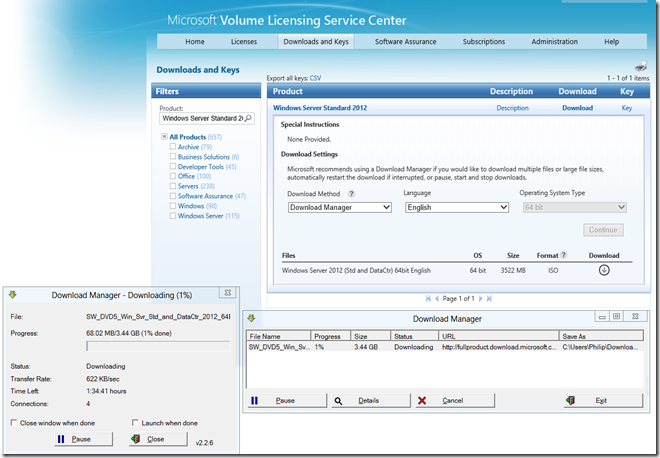Check the Developer Tools filter checkbox
Viewport: 660px width, 458px height.
coord(173,166)
